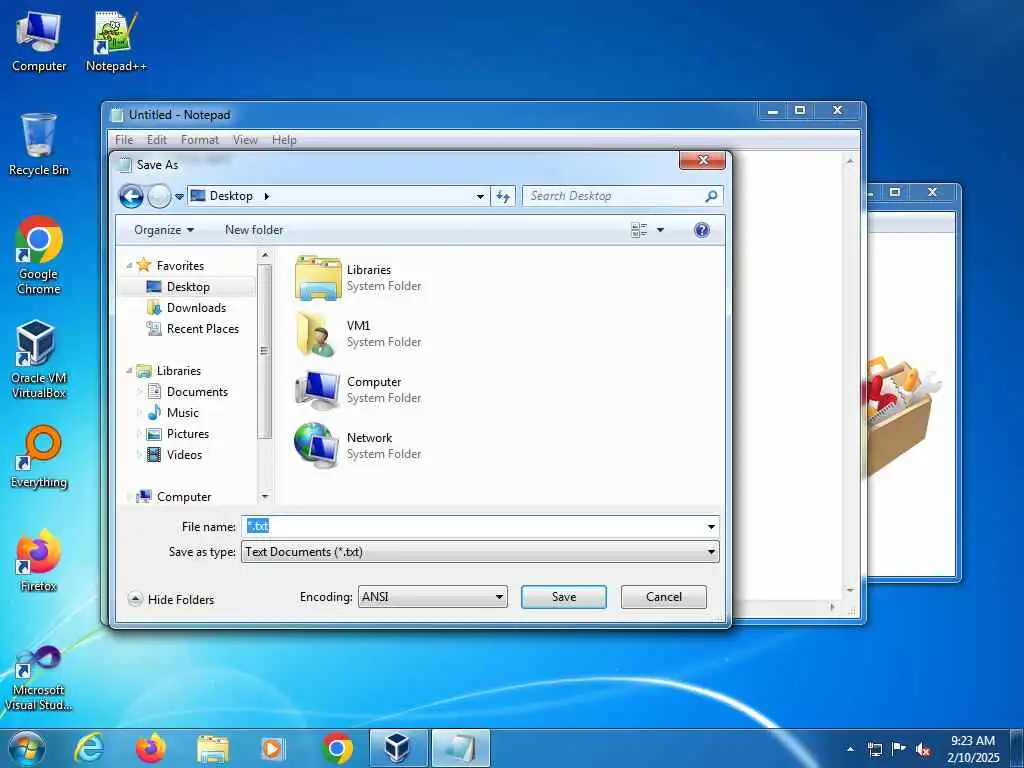
Task: Click the Computer desktop icon
Action: (39, 41)
